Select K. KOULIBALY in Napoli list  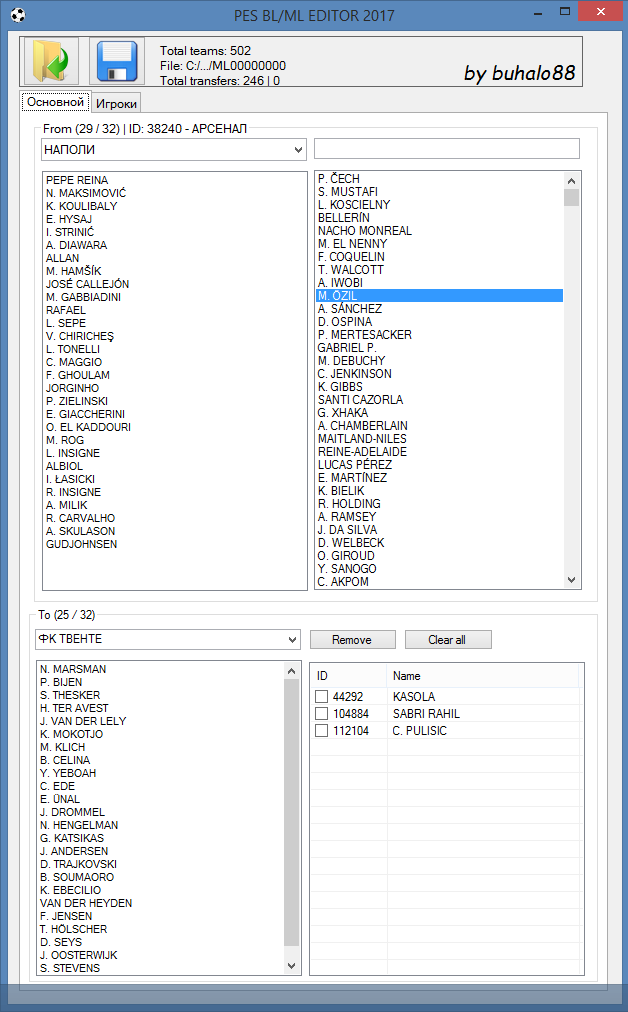(x=81, y=206)
